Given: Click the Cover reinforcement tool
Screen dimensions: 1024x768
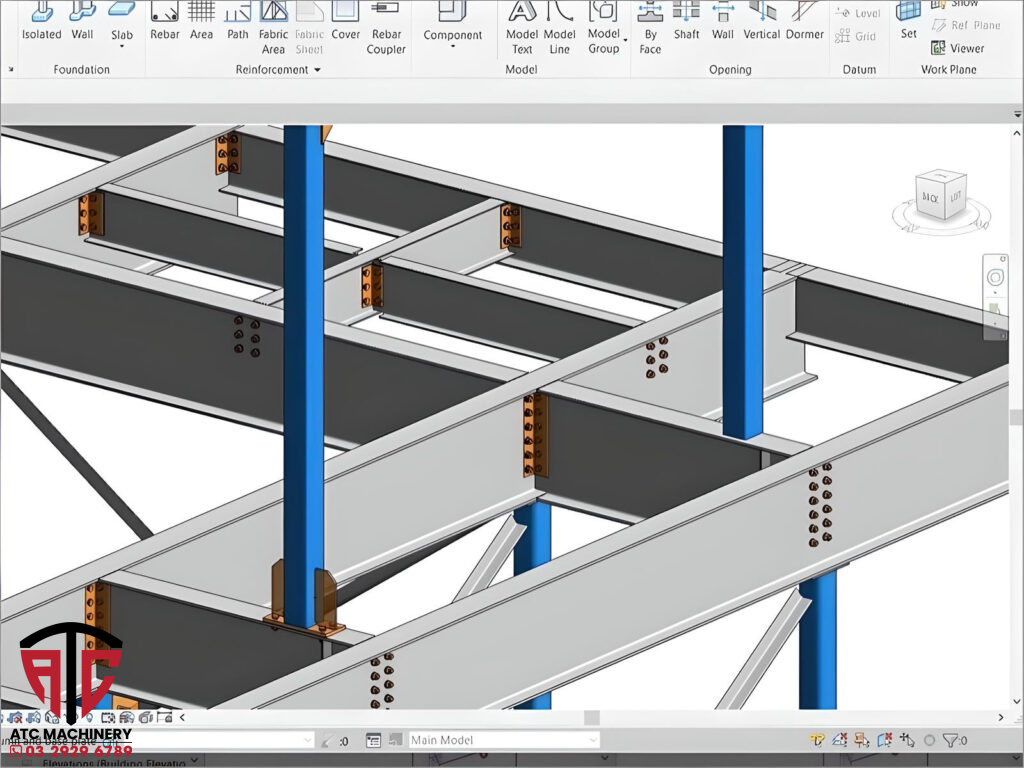Looking at the screenshot, I should point(345,22).
